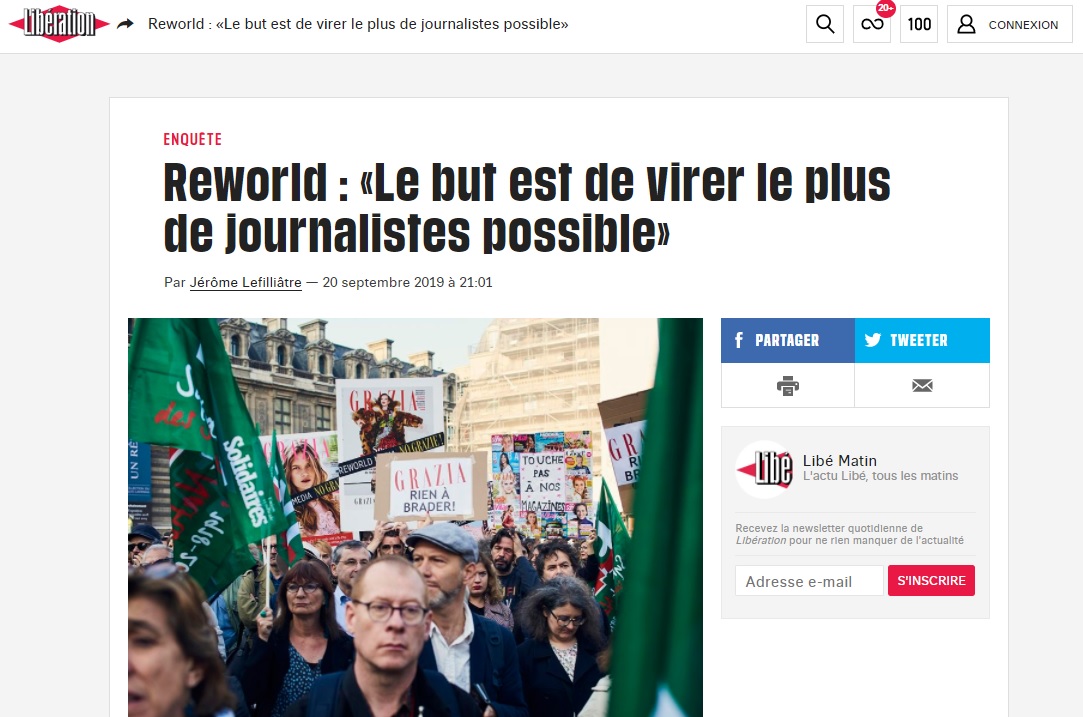Open the infinity feed icon with 20+ badge
Viewport: 1083px width, 717px height.
click(x=872, y=24)
